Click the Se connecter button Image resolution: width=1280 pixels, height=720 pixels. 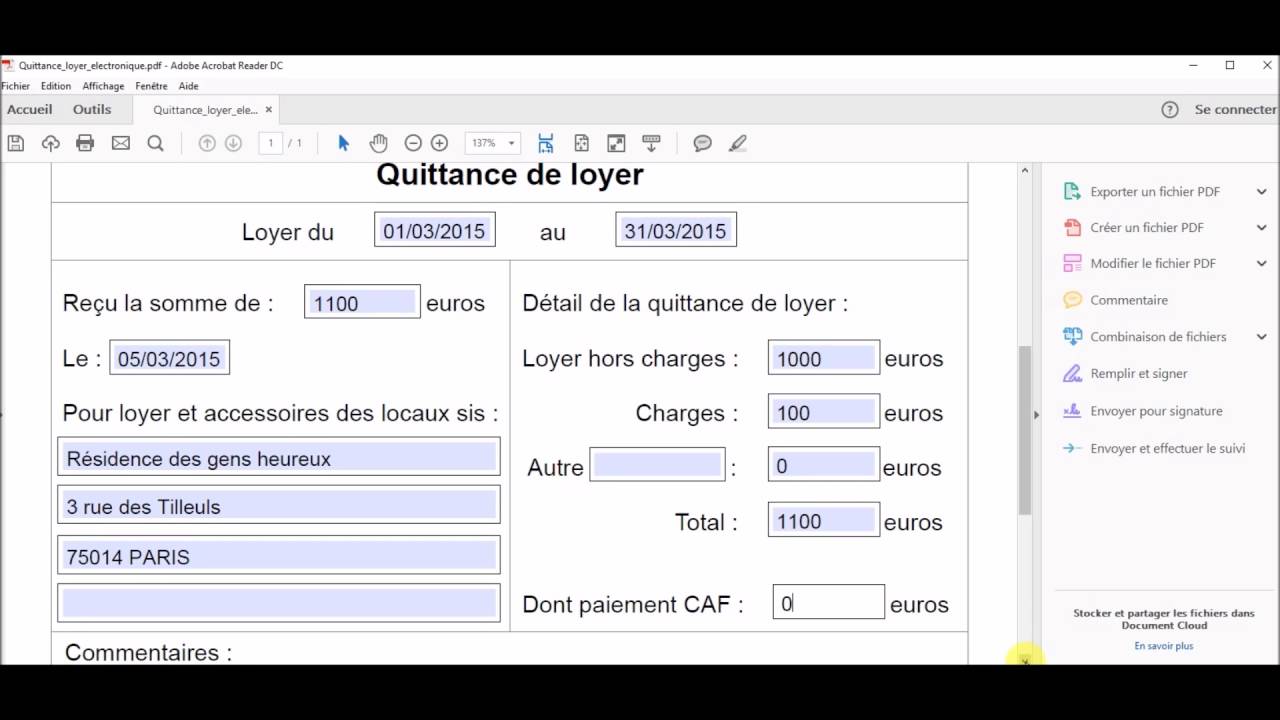click(x=1235, y=109)
